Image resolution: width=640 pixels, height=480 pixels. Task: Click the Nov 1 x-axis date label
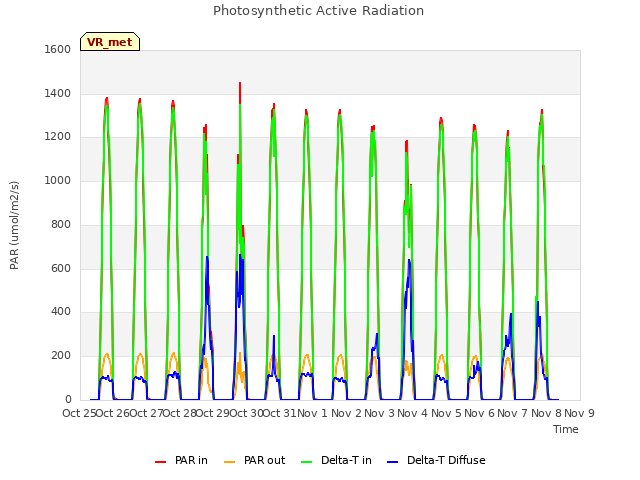[313, 413]
